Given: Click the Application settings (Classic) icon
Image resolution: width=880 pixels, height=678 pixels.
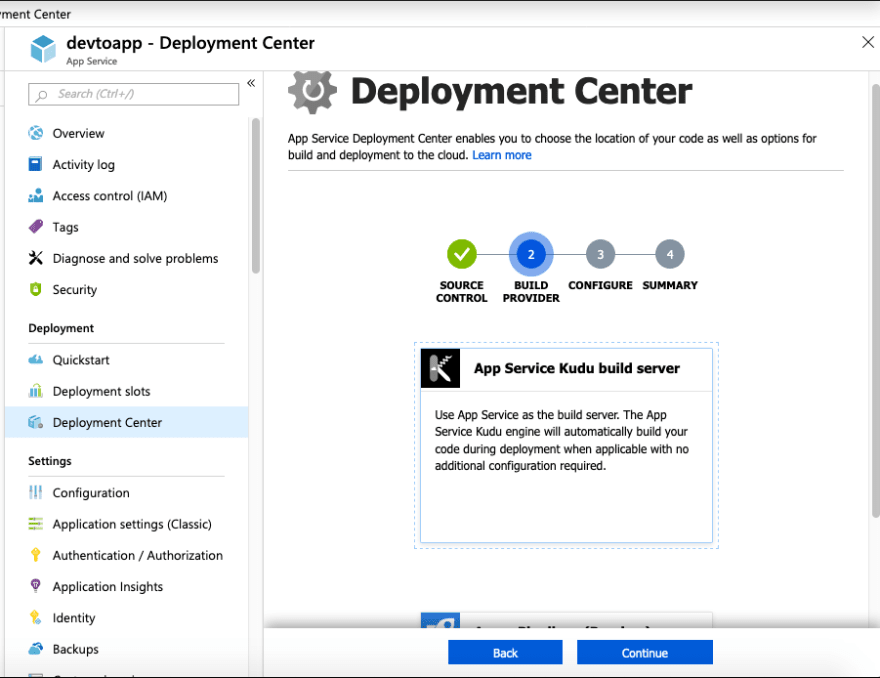Looking at the screenshot, I should click(x=35, y=524).
